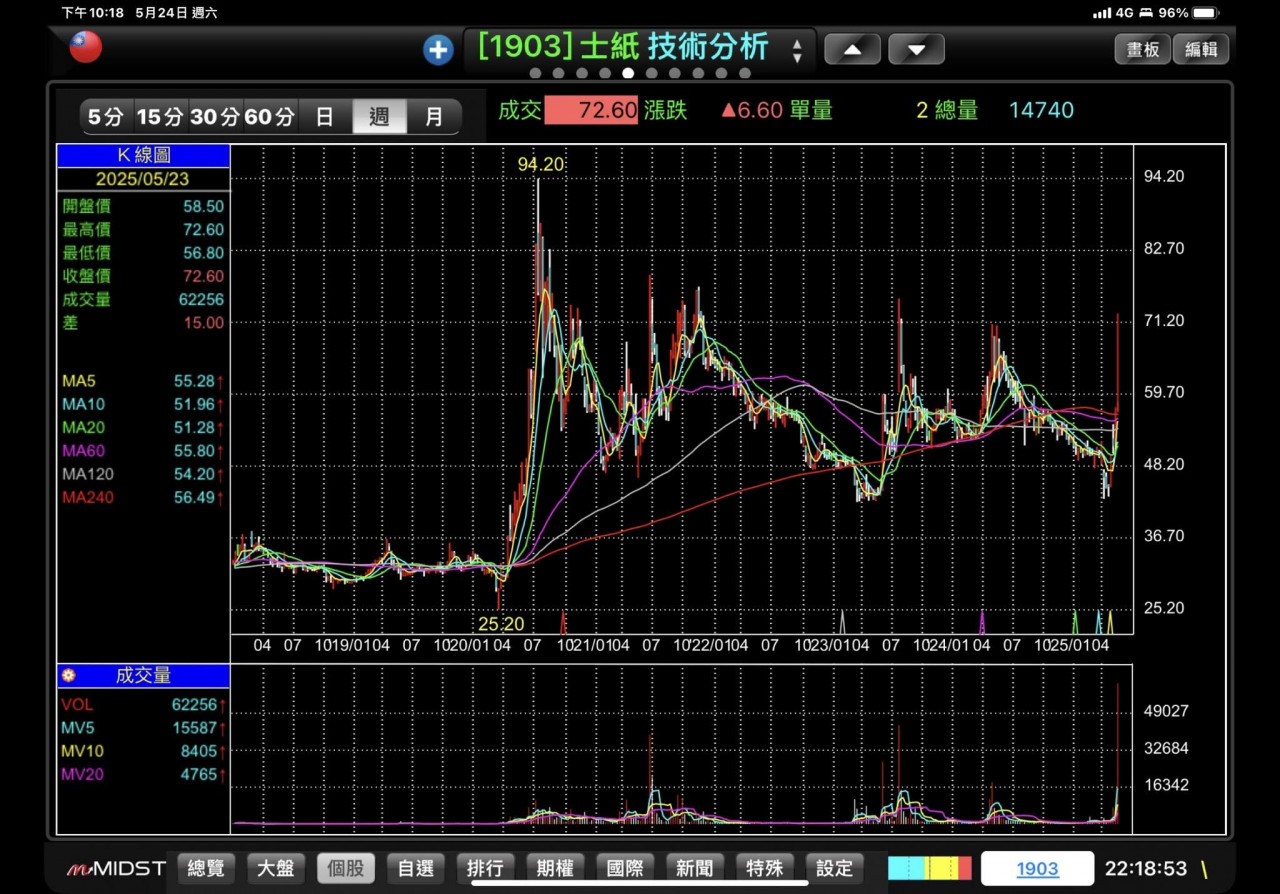This screenshot has width=1280, height=894.
Task: Open the 新聞 news tab
Action: (694, 868)
